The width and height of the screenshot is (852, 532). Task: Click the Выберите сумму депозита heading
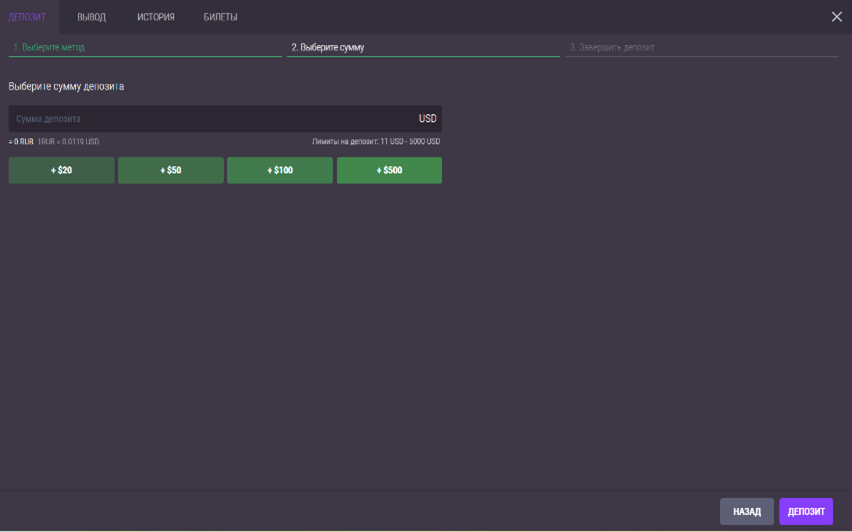pos(66,87)
